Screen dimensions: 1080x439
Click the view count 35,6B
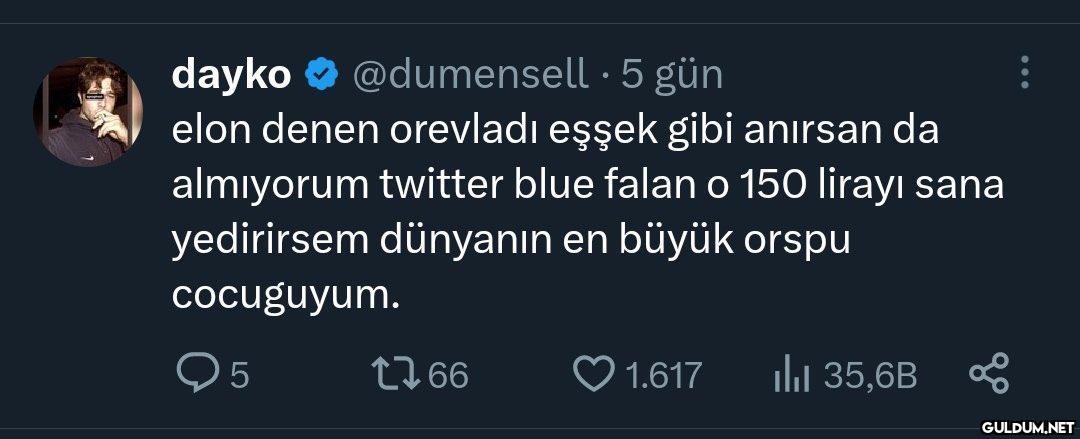[871, 376]
